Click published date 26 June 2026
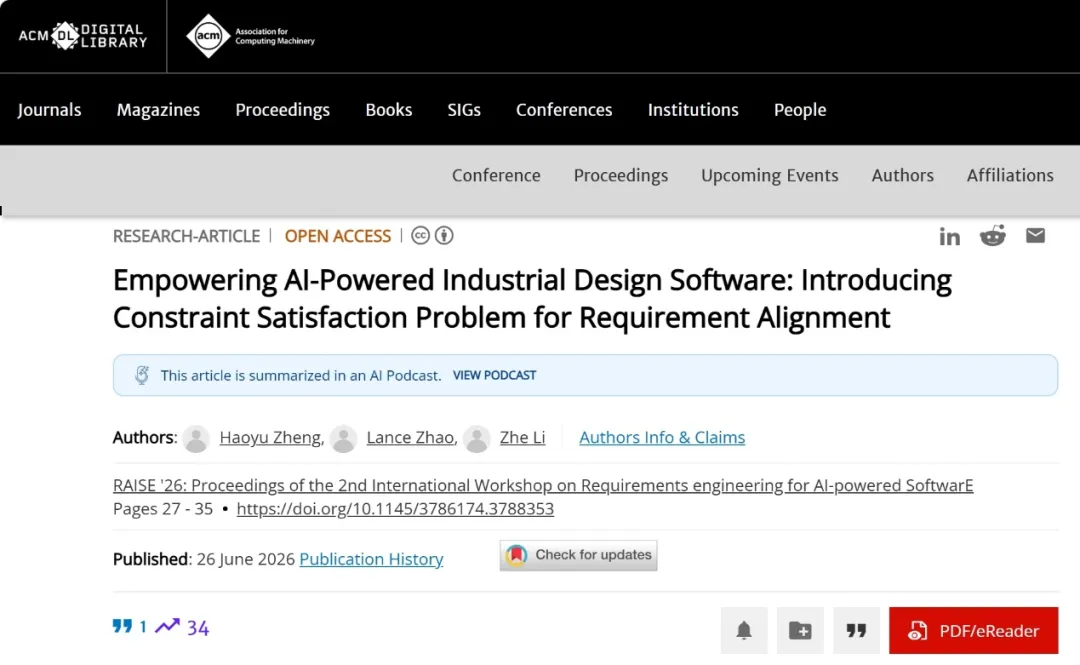Viewport: 1080px width, 665px height. (245, 559)
